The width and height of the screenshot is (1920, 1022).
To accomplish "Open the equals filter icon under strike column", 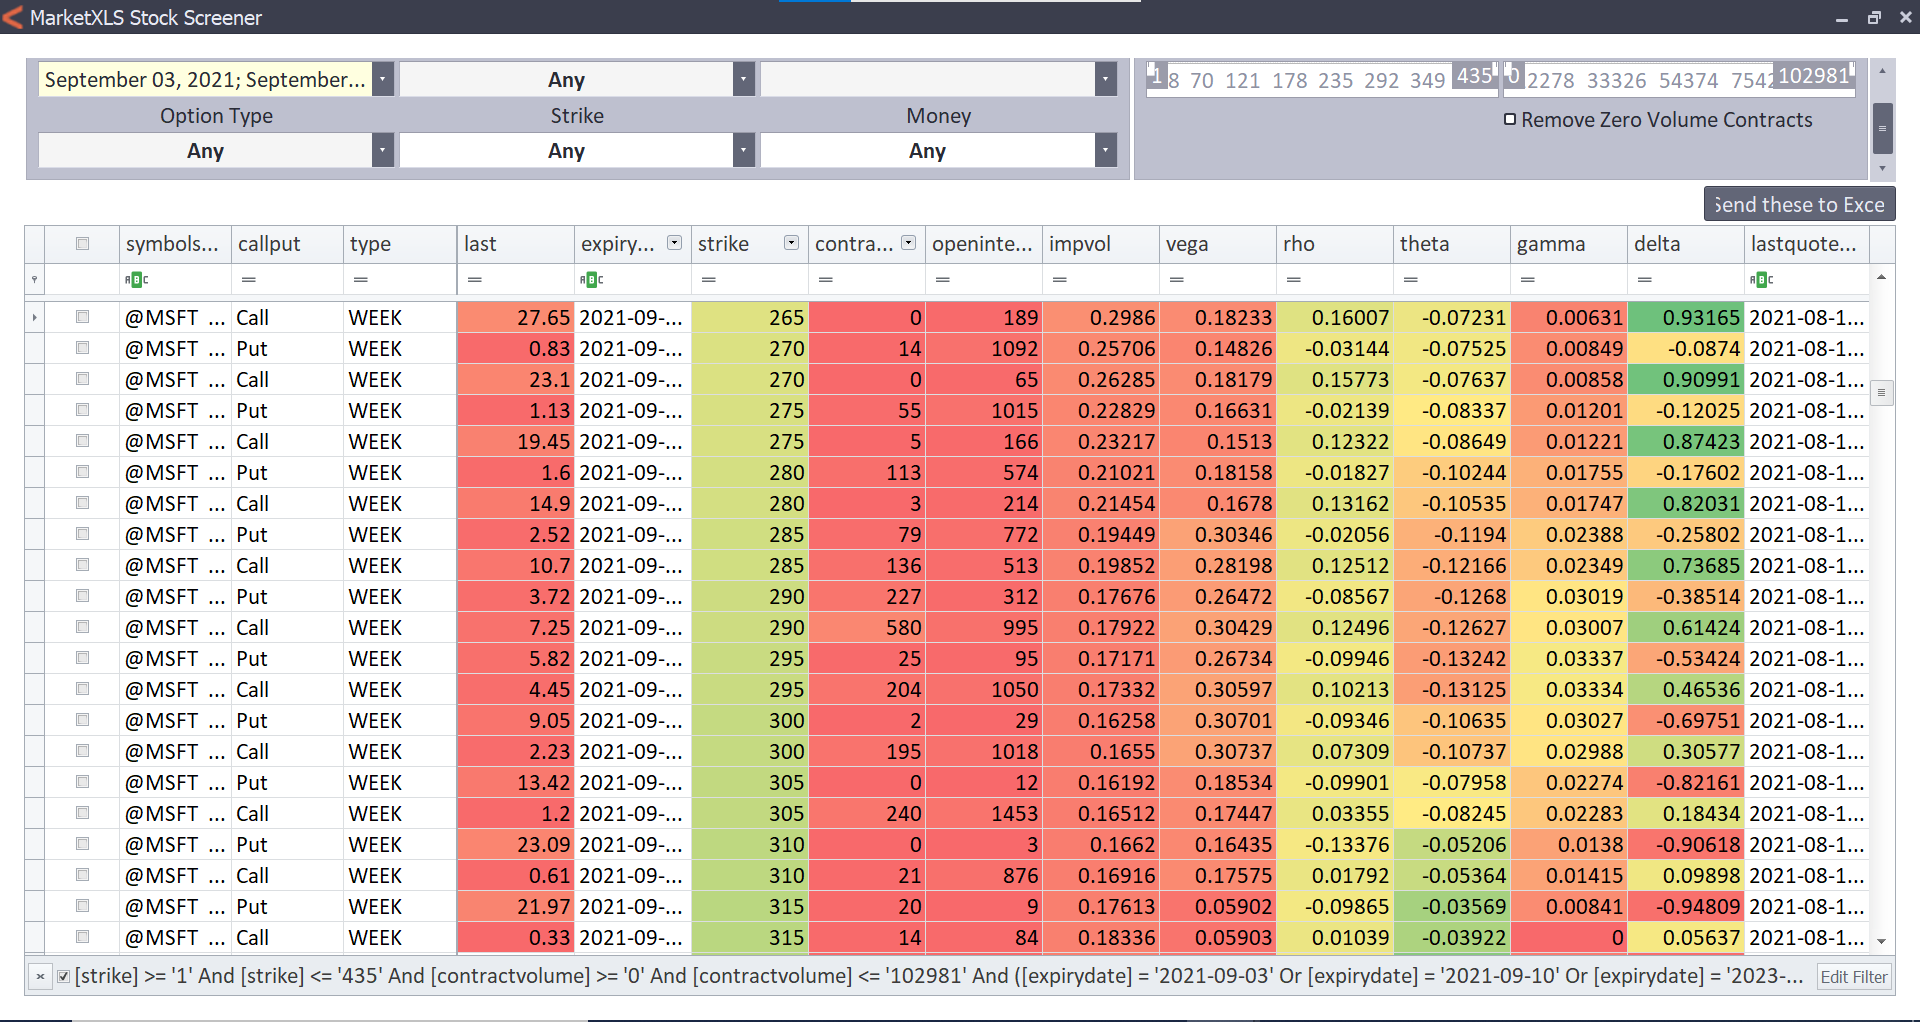I will pos(709,279).
